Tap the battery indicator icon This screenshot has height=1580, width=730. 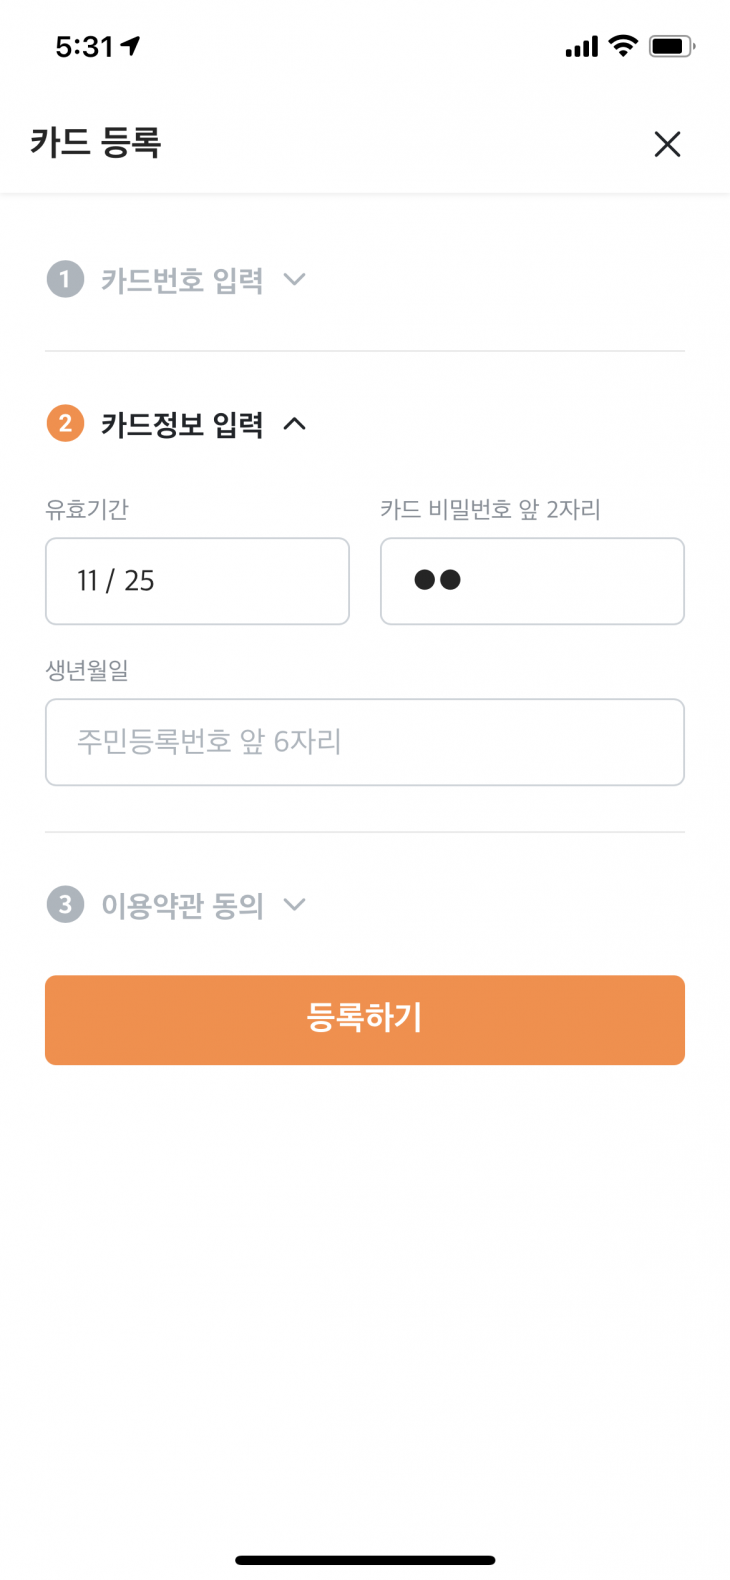[x=671, y=46]
